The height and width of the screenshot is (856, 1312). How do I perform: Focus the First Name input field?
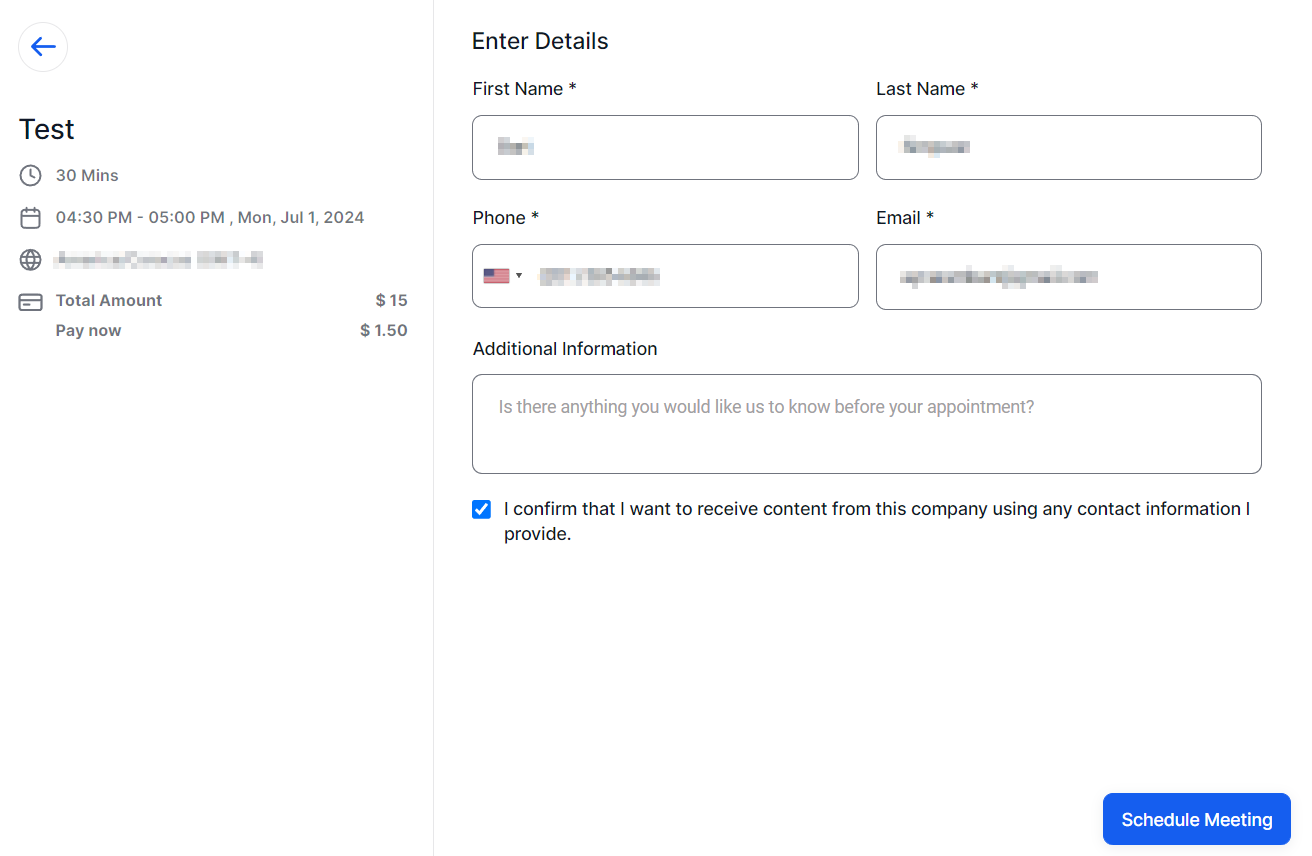click(665, 148)
